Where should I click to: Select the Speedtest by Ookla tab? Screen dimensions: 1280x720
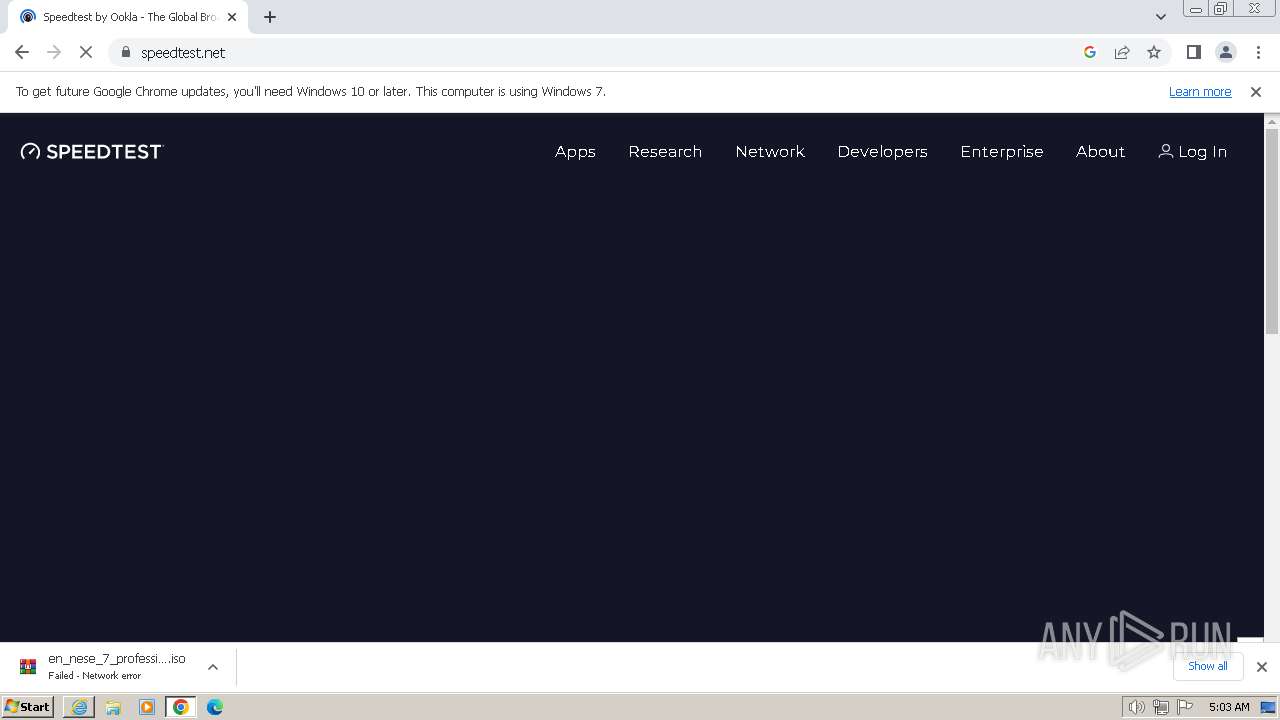pyautogui.click(x=128, y=17)
